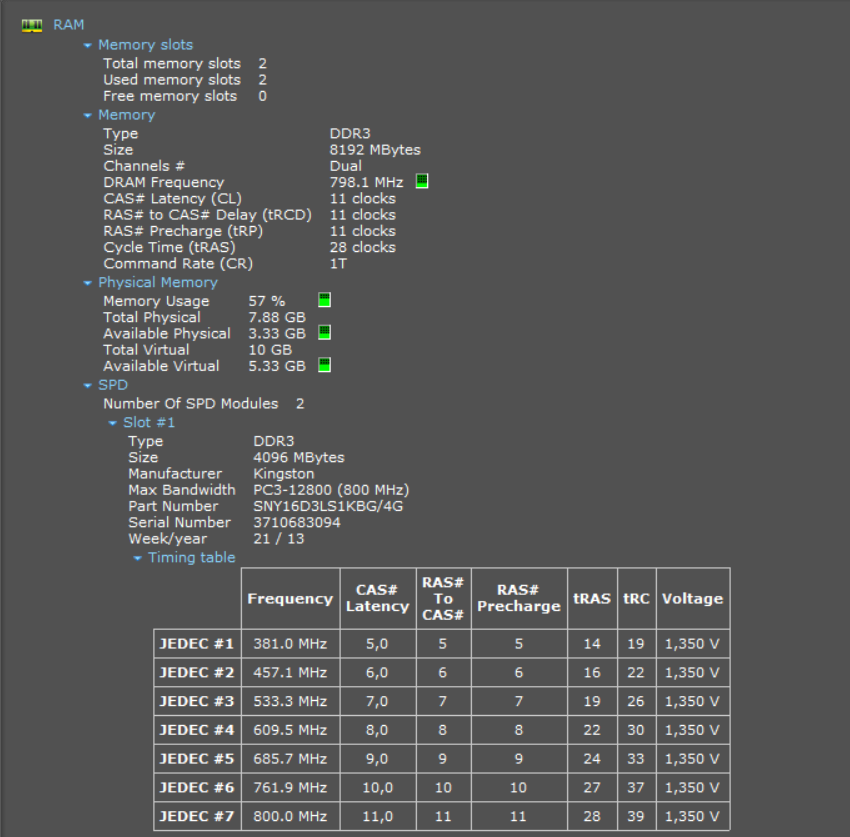Screen dimensions: 850x837
Task: Click the Physical Memory heading label
Action: pos(158,282)
